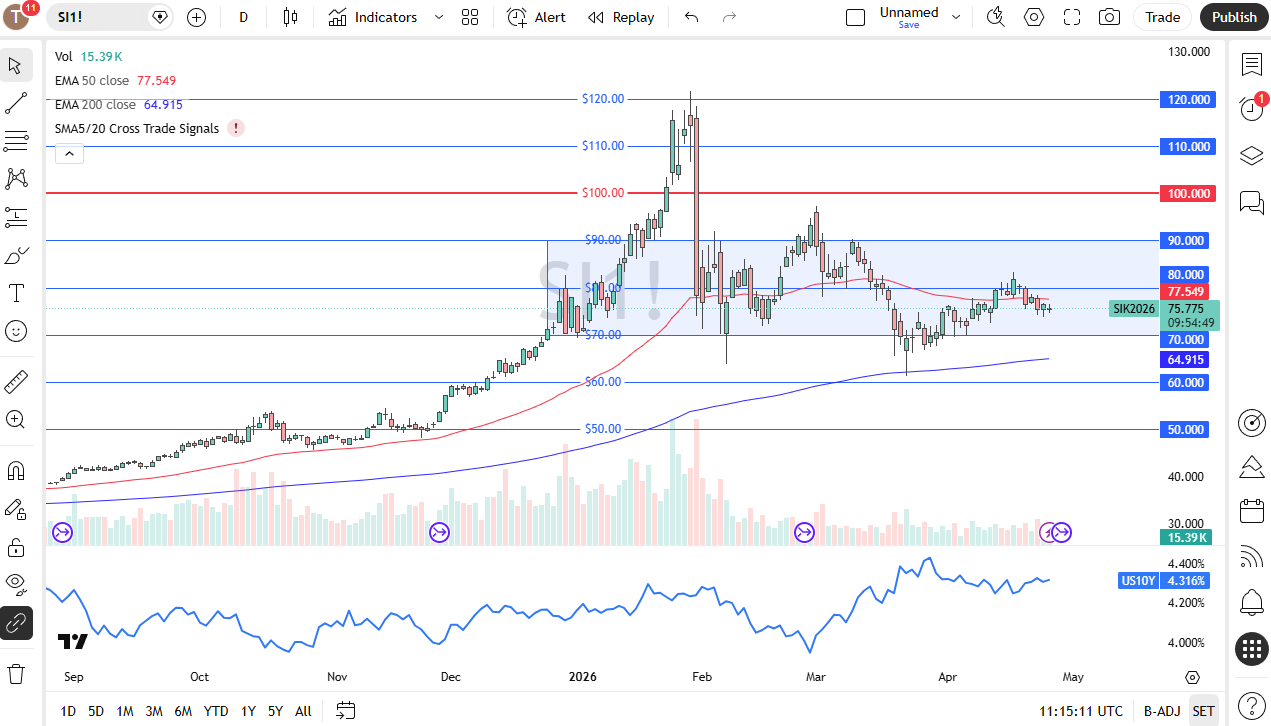Enter fullscreen mode
This screenshot has width=1271, height=726.
point(1072,17)
